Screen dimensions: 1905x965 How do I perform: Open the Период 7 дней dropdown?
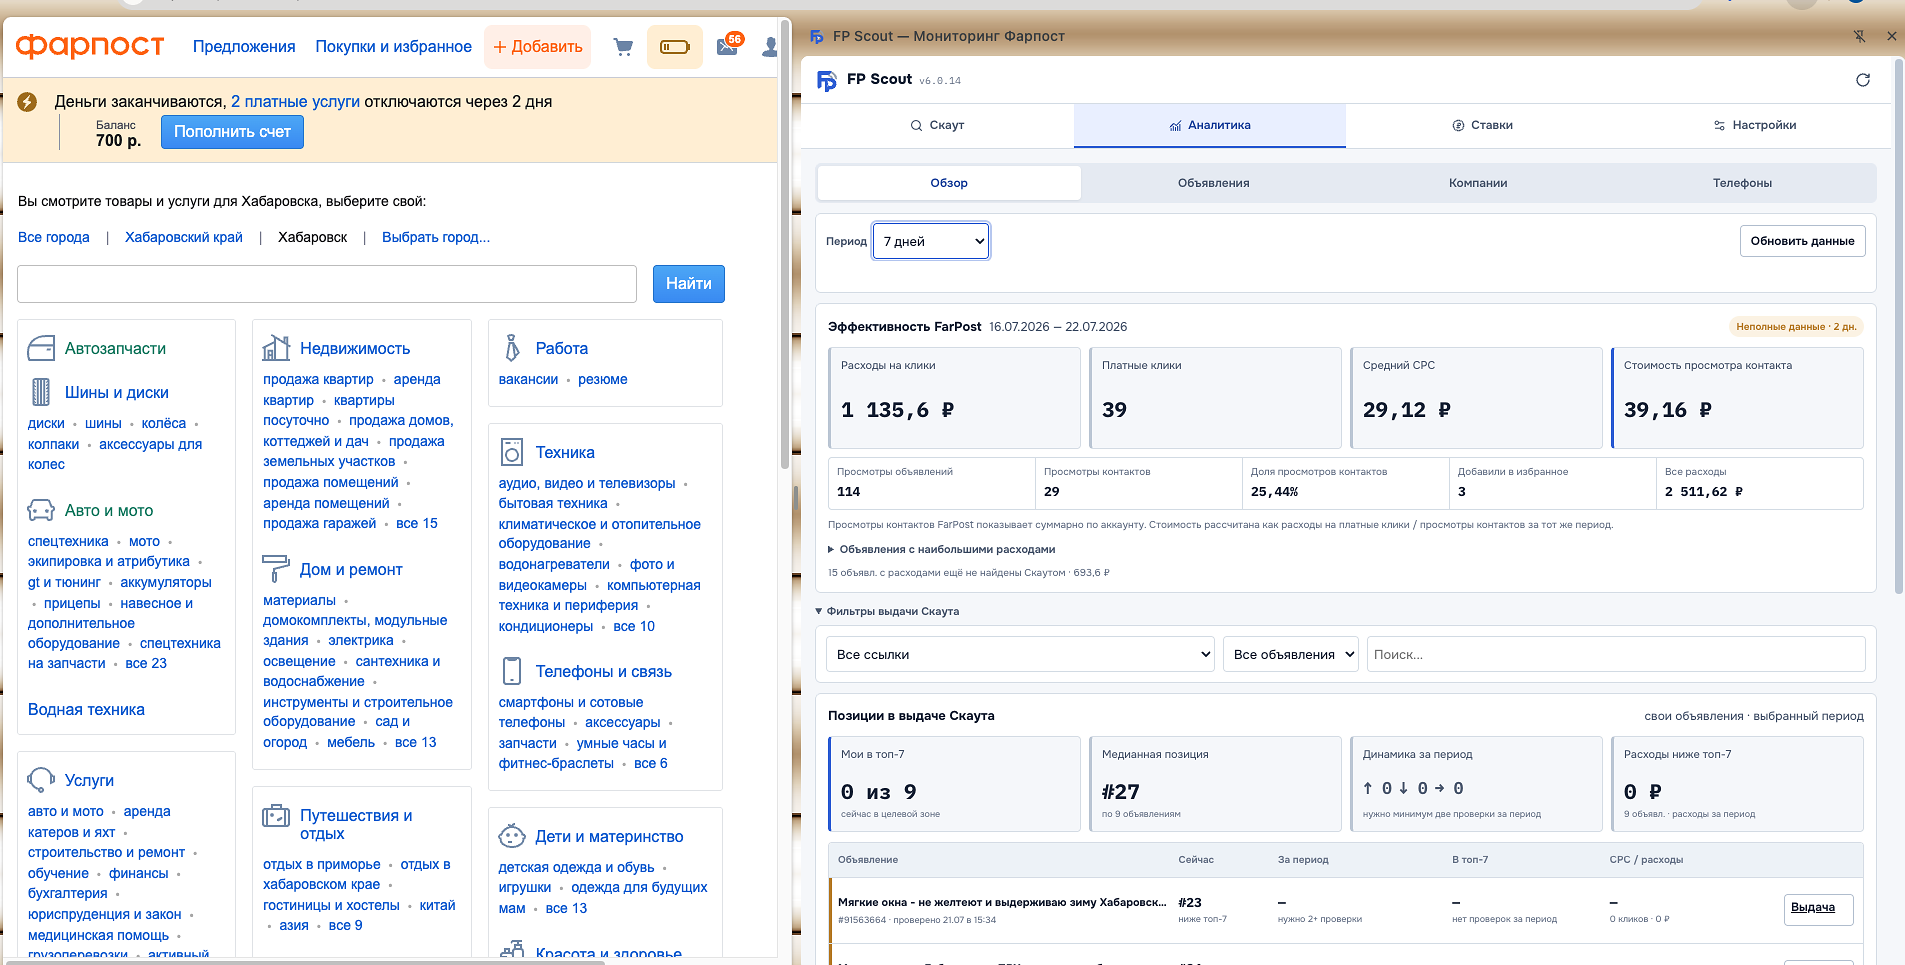pos(931,241)
